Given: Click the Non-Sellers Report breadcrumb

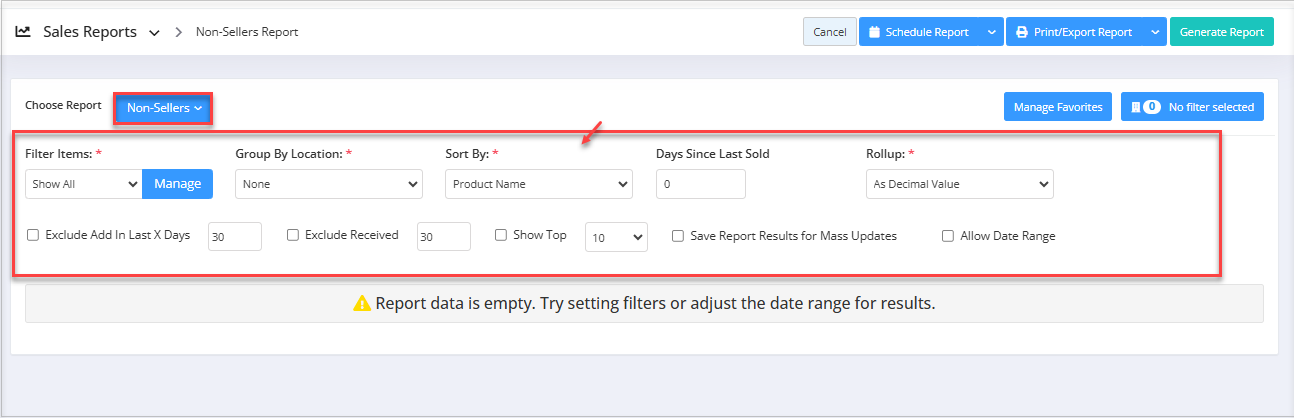Looking at the screenshot, I should click(247, 32).
